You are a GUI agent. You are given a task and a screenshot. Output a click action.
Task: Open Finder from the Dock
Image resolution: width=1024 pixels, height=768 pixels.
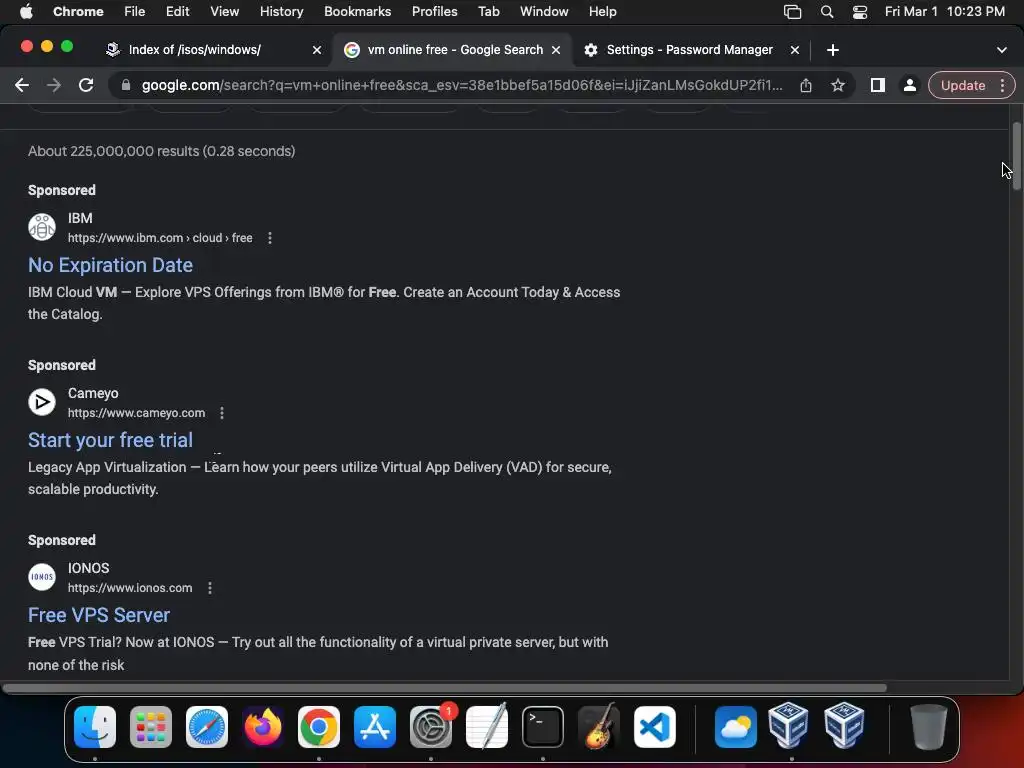click(x=95, y=727)
